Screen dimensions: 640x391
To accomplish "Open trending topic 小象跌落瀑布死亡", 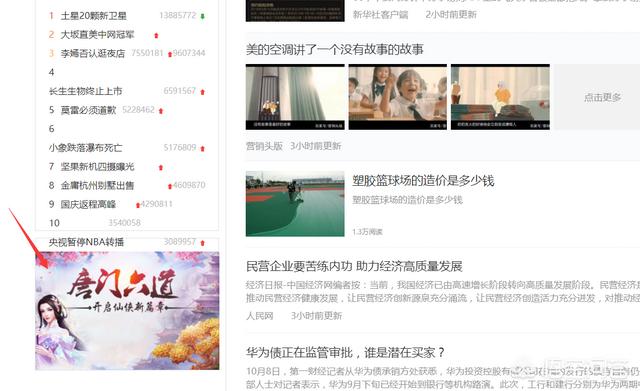I will [x=85, y=148].
